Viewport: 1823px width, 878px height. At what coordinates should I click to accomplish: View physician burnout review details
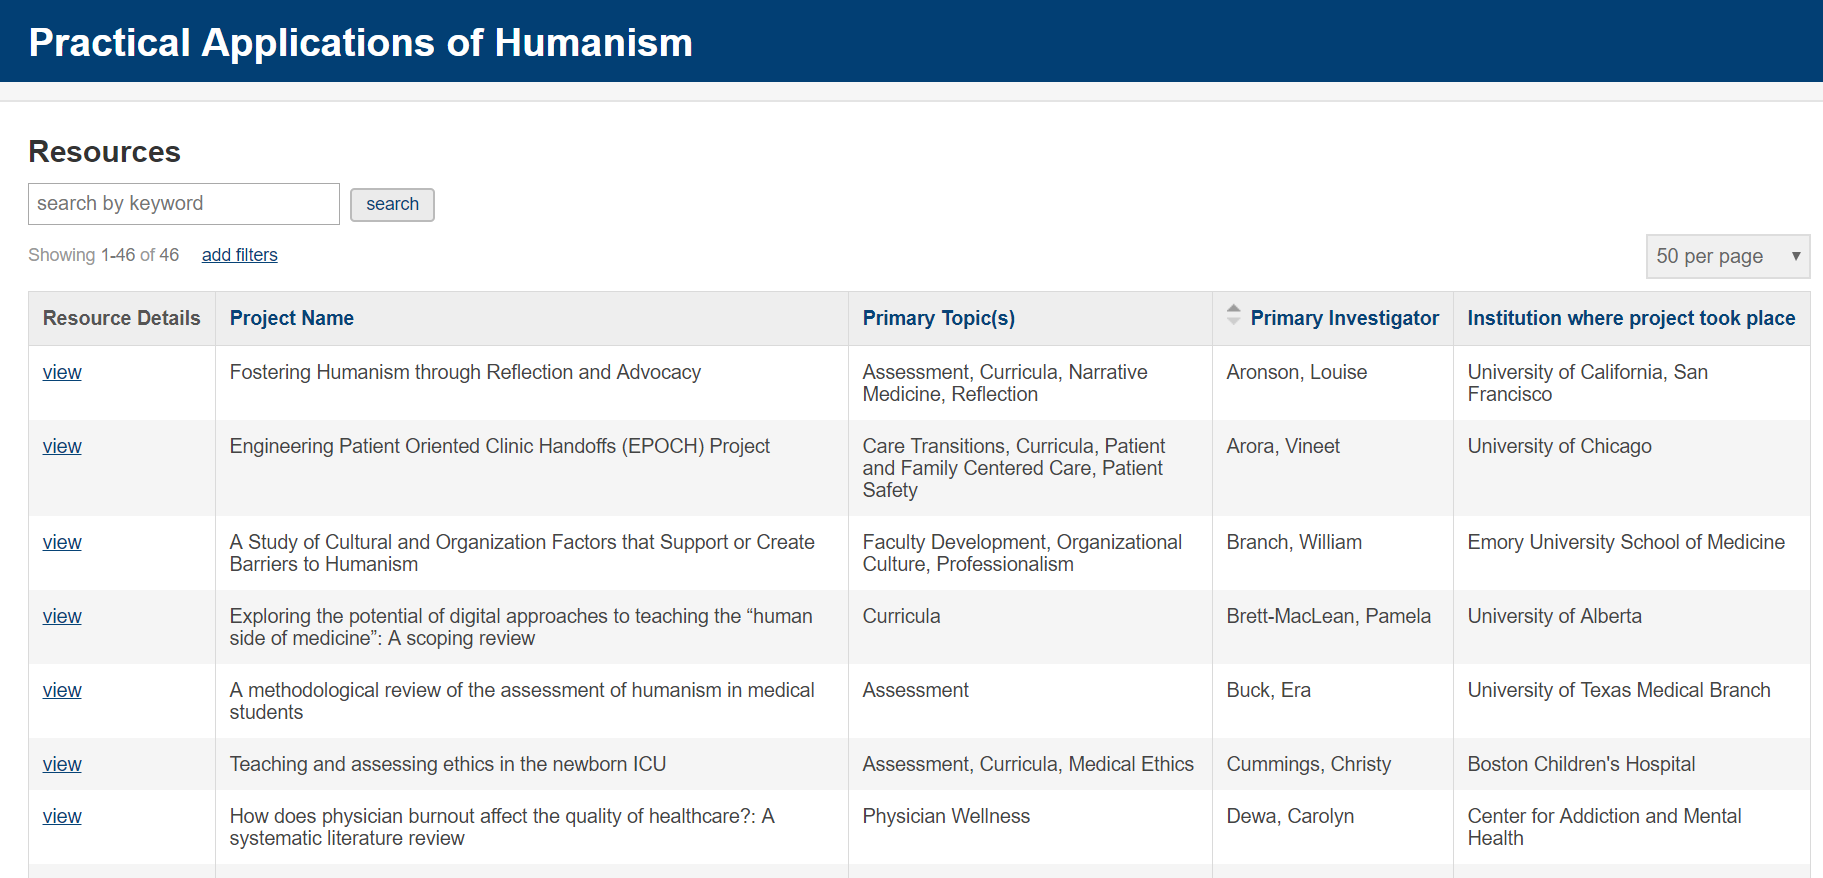point(62,816)
